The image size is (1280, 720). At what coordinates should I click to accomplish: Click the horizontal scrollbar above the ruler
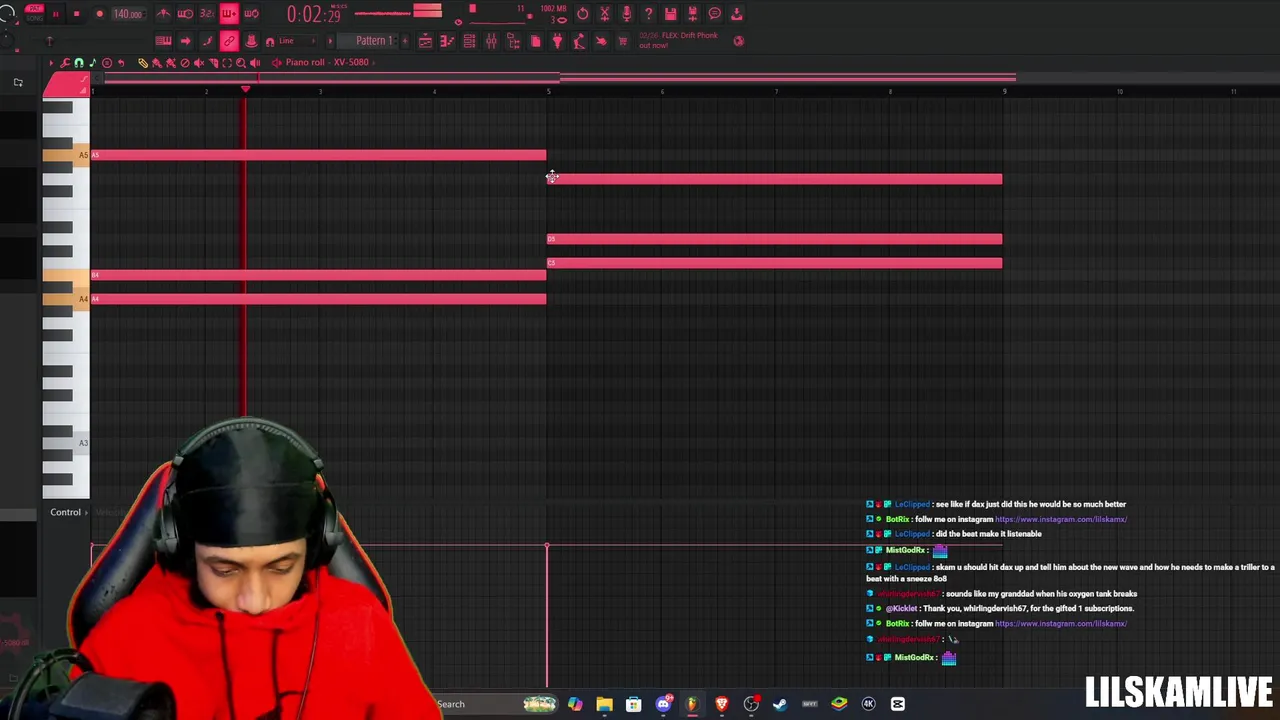[560, 77]
